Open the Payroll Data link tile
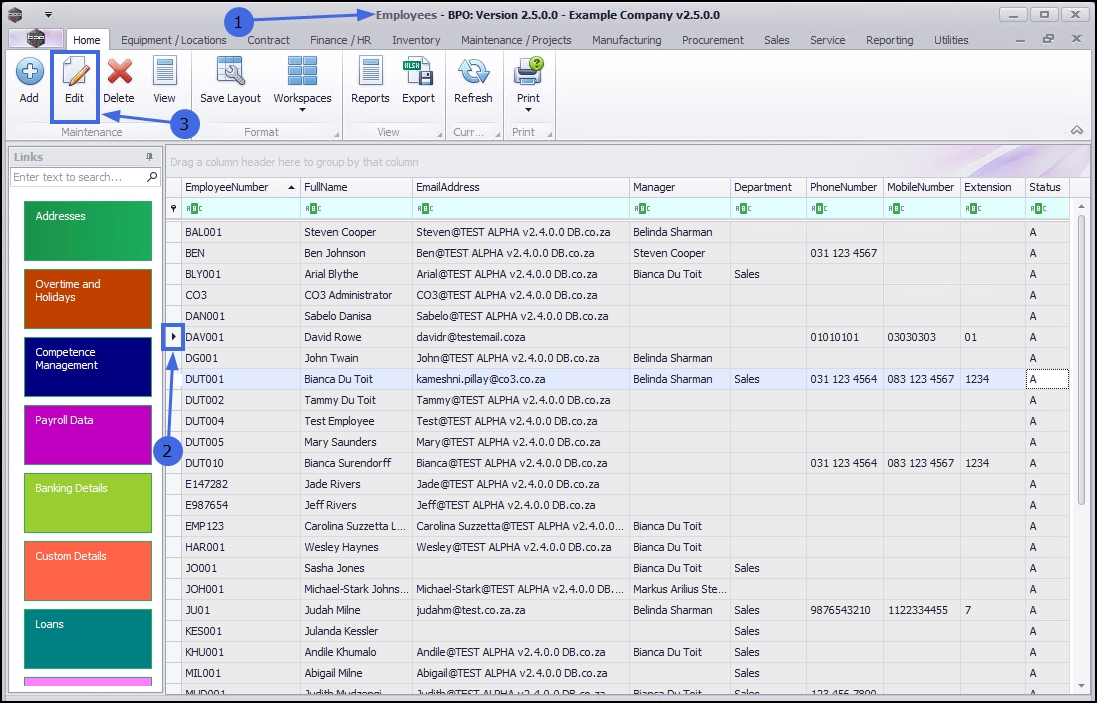Image resolution: width=1097 pixels, height=703 pixels. 87,434
